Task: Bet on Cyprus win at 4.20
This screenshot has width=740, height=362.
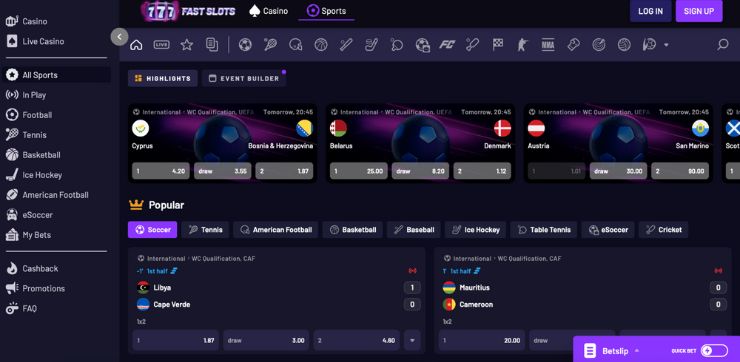Action: 161,171
